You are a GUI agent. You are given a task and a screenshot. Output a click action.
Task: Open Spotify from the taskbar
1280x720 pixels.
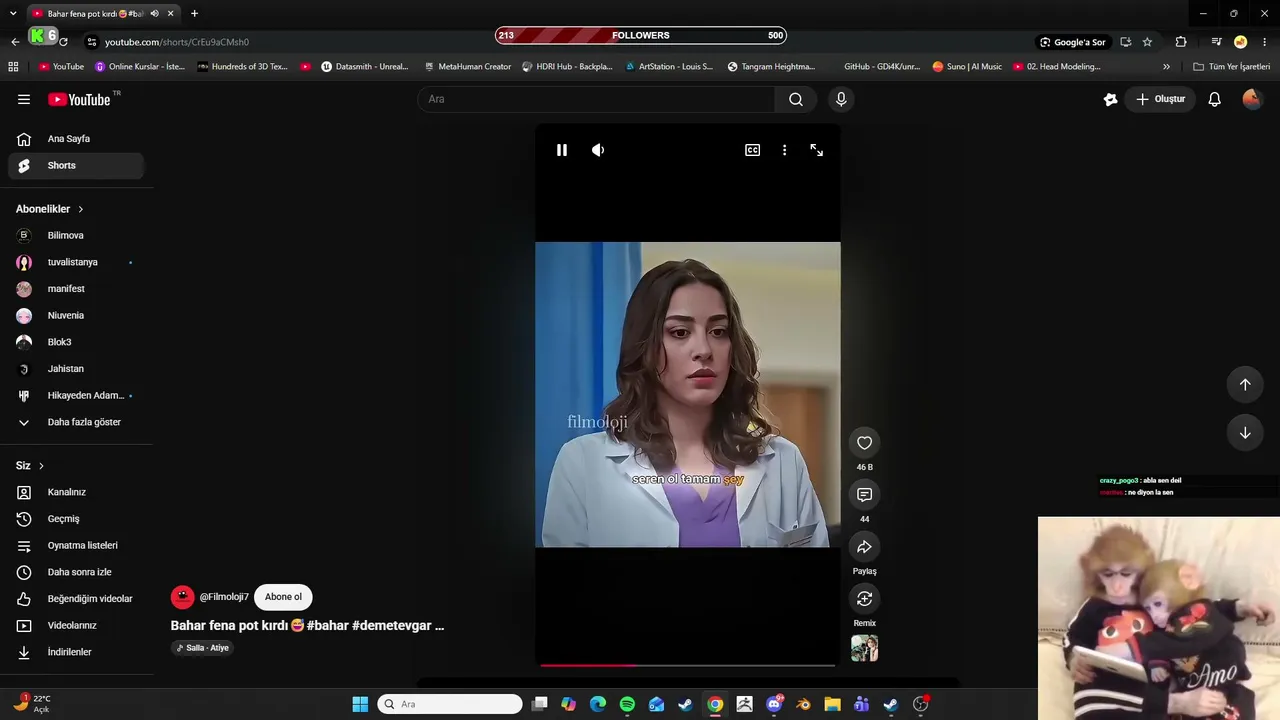[627, 704]
